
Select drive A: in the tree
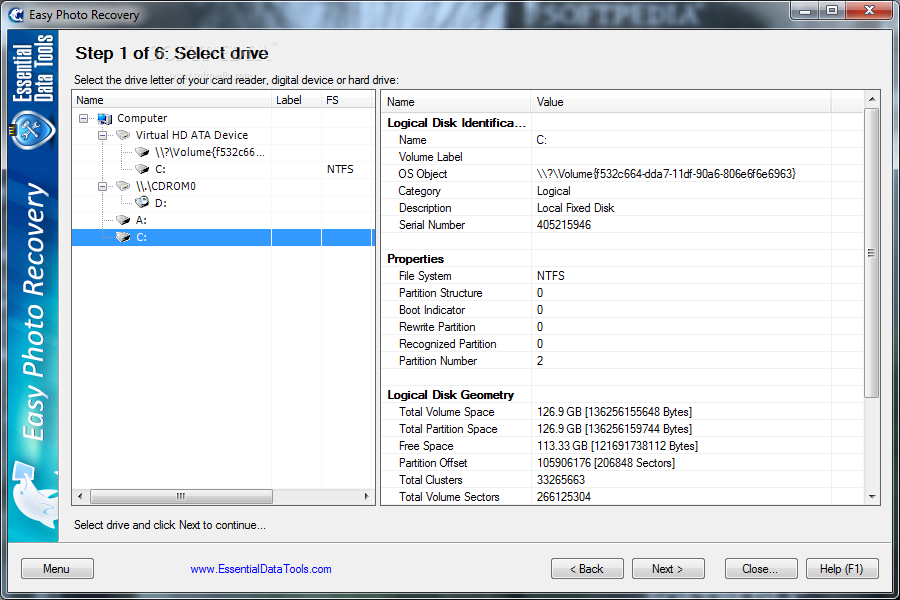[x=141, y=220]
